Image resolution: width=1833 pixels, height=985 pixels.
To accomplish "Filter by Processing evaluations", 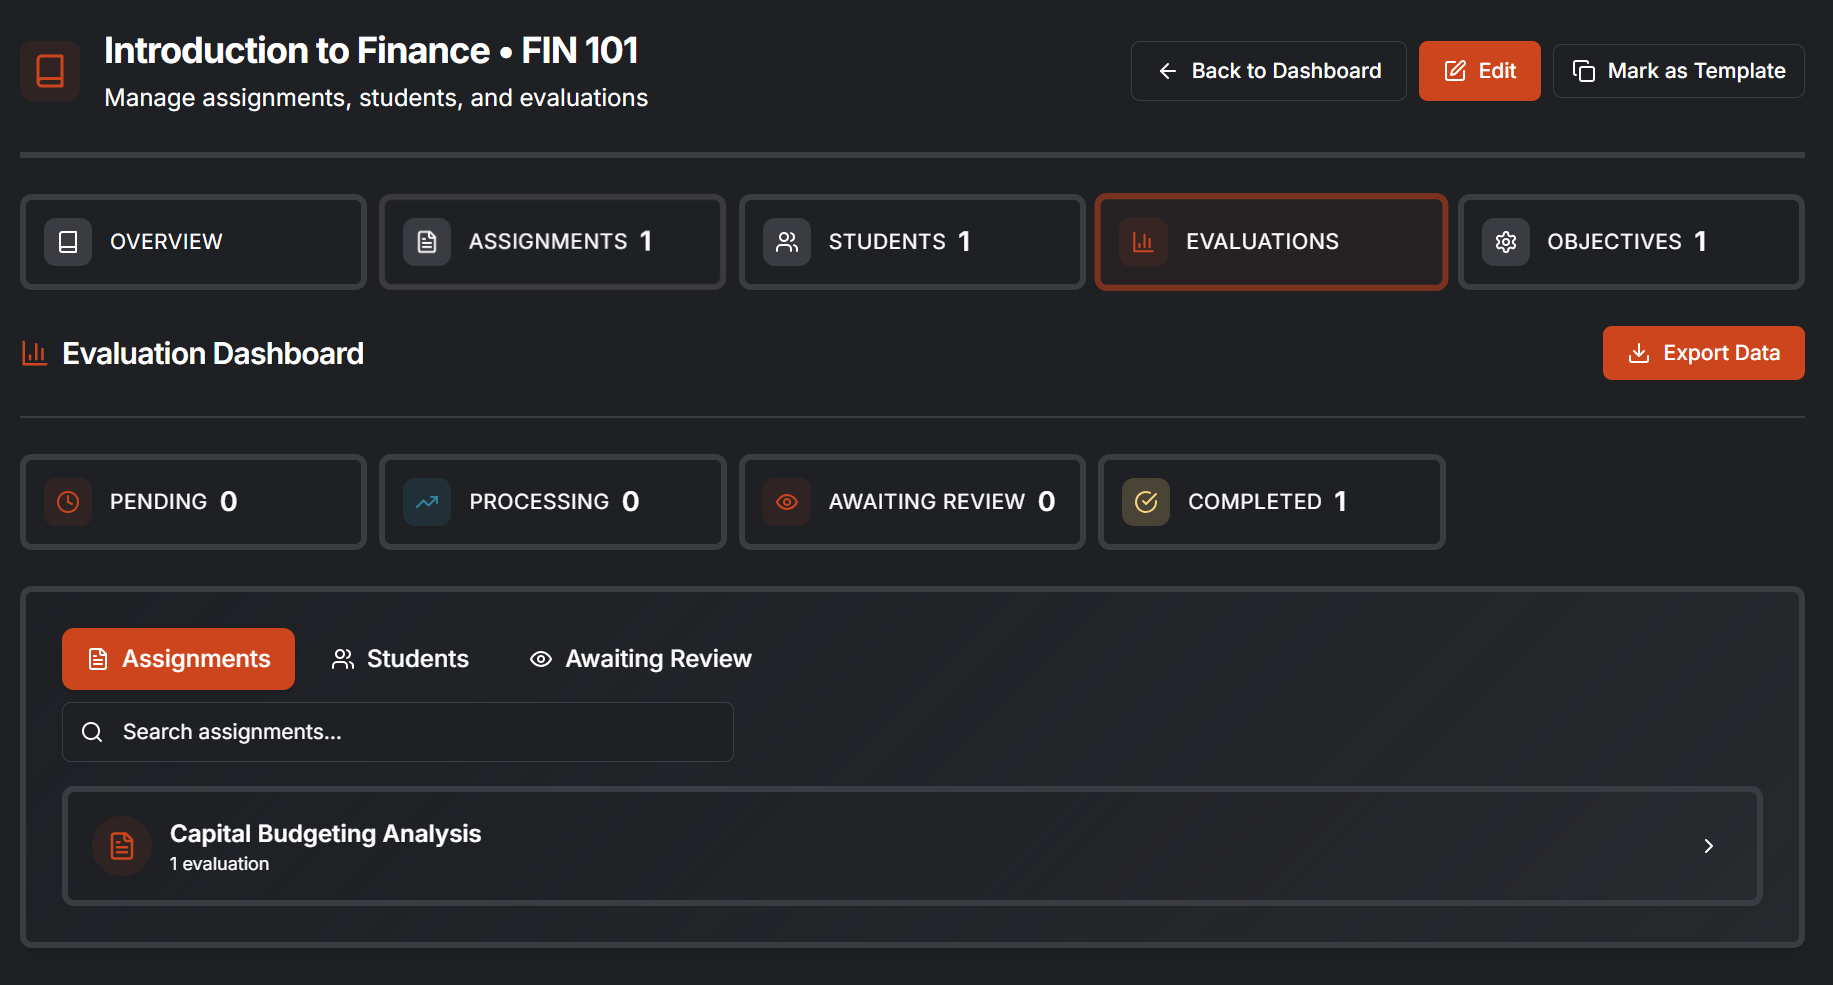I will (x=552, y=502).
